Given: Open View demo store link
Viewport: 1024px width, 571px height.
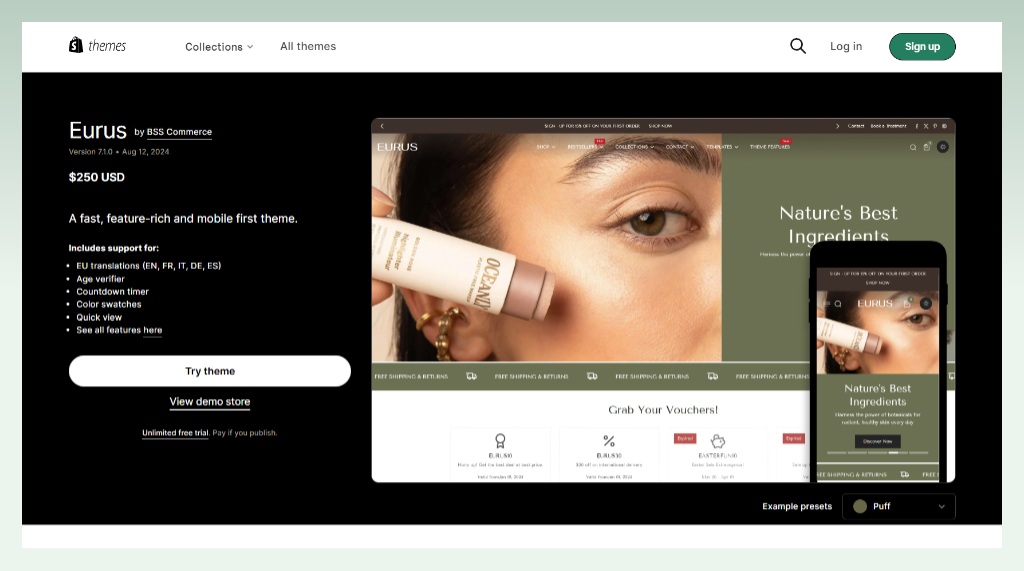Looking at the screenshot, I should (x=210, y=401).
